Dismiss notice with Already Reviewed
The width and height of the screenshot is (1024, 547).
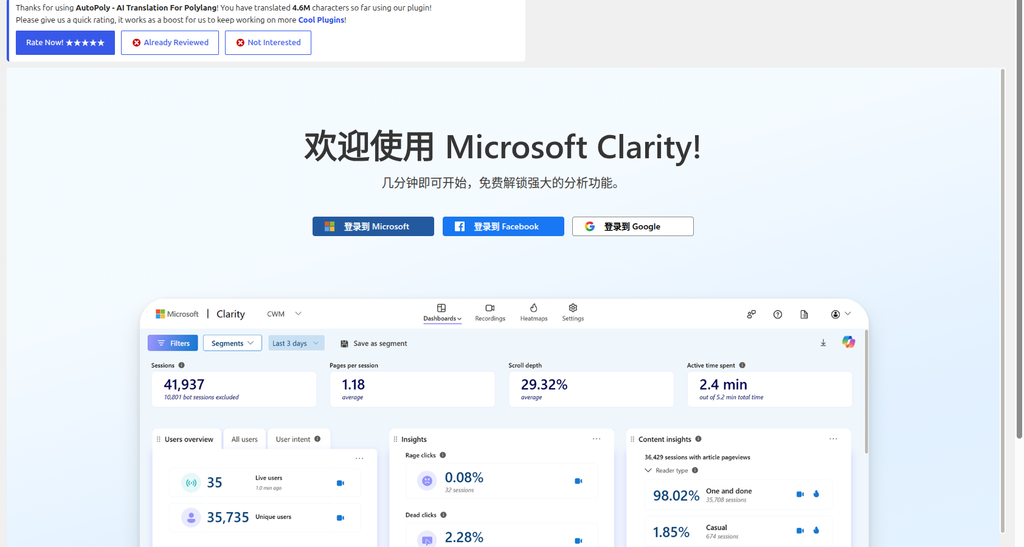pyautogui.click(x=170, y=42)
